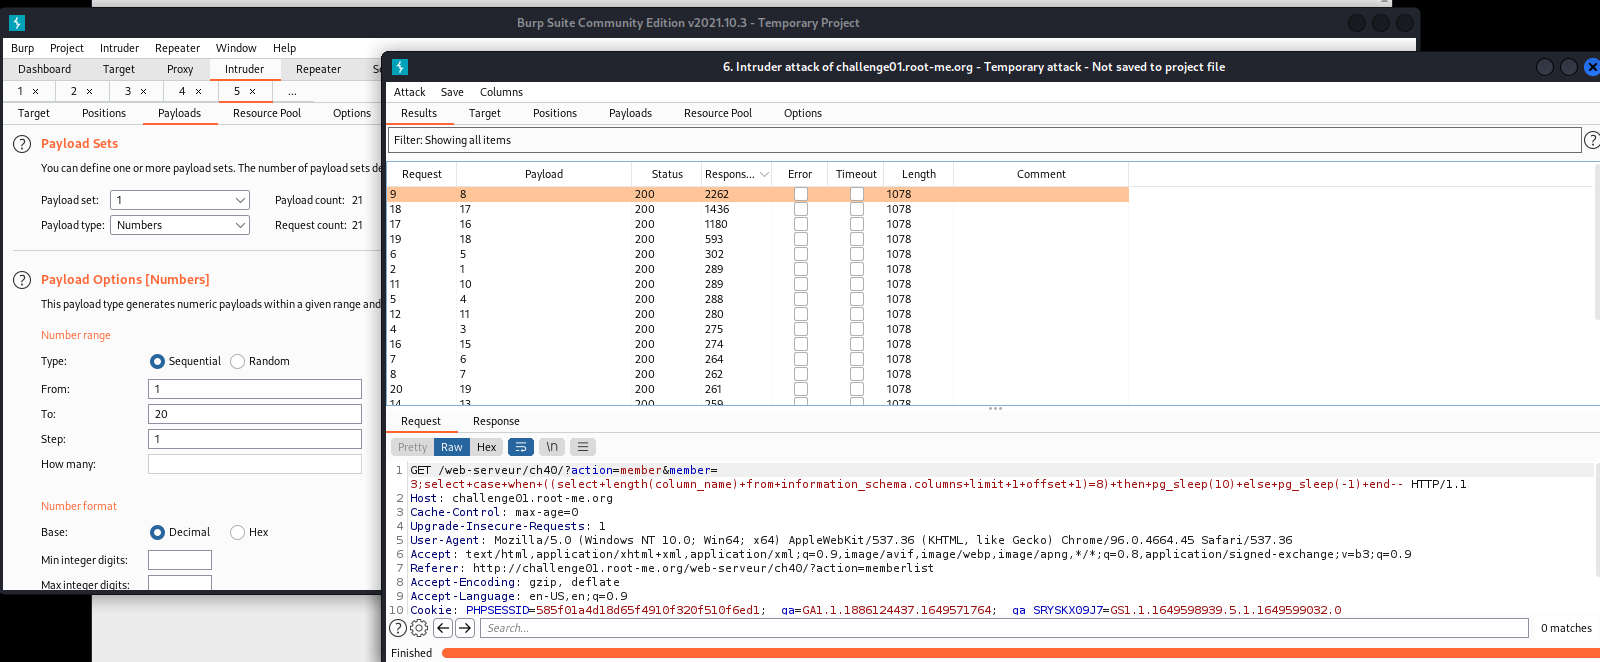The height and width of the screenshot is (662, 1600).
Task: Click the Step number field
Action: pyautogui.click(x=255, y=439)
